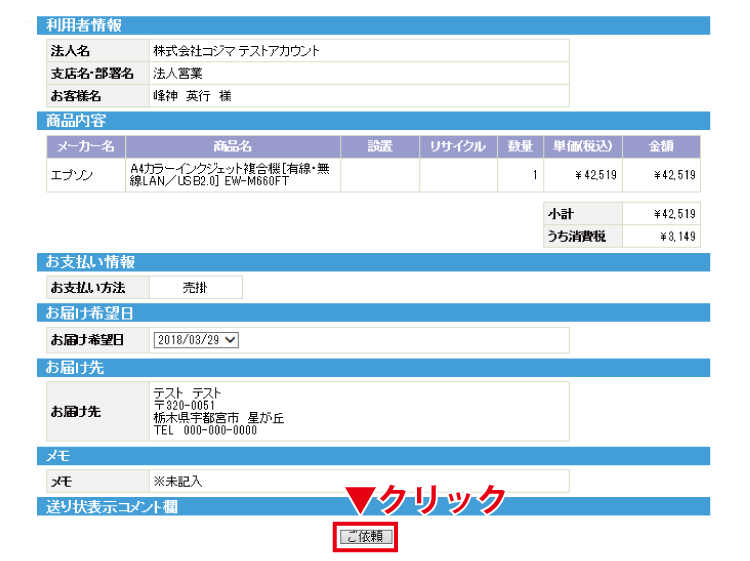
Task: Click the お客様名 value field
Action: pyautogui.click(x=192, y=96)
